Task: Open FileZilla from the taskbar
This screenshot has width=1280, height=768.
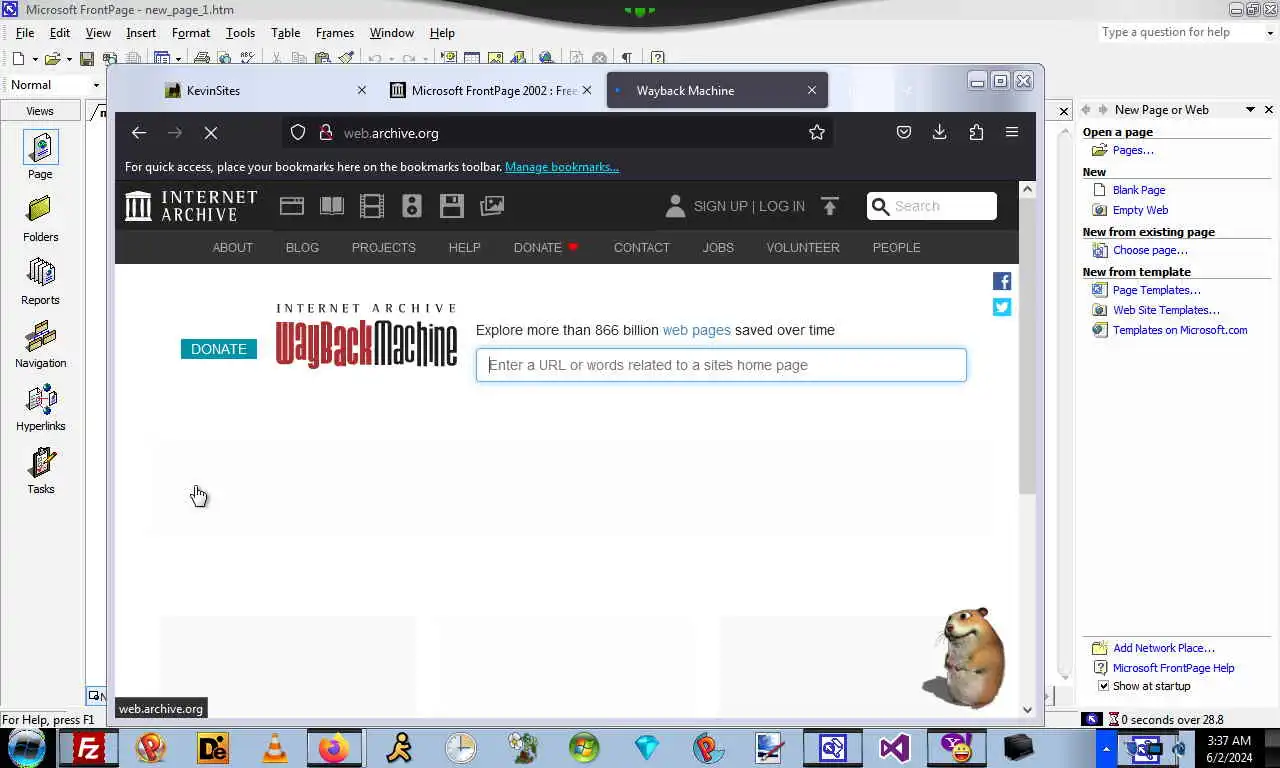Action: click(89, 748)
